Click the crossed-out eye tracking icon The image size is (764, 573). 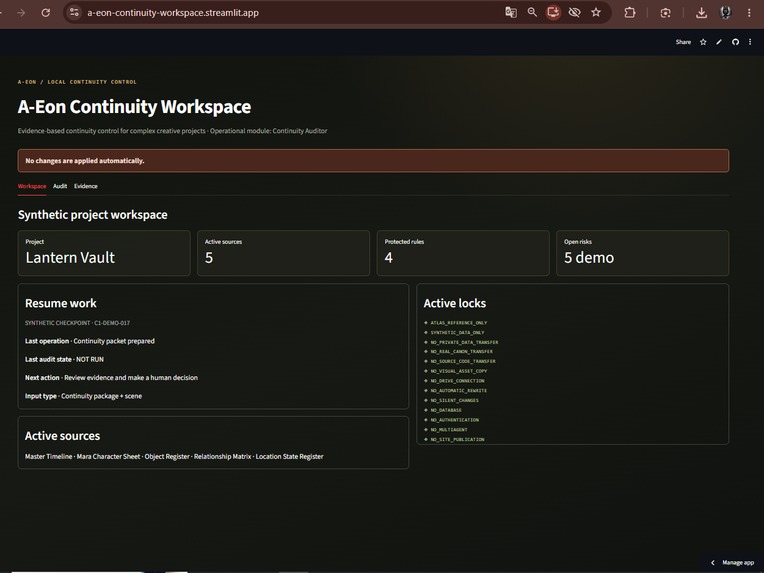pyautogui.click(x=574, y=13)
